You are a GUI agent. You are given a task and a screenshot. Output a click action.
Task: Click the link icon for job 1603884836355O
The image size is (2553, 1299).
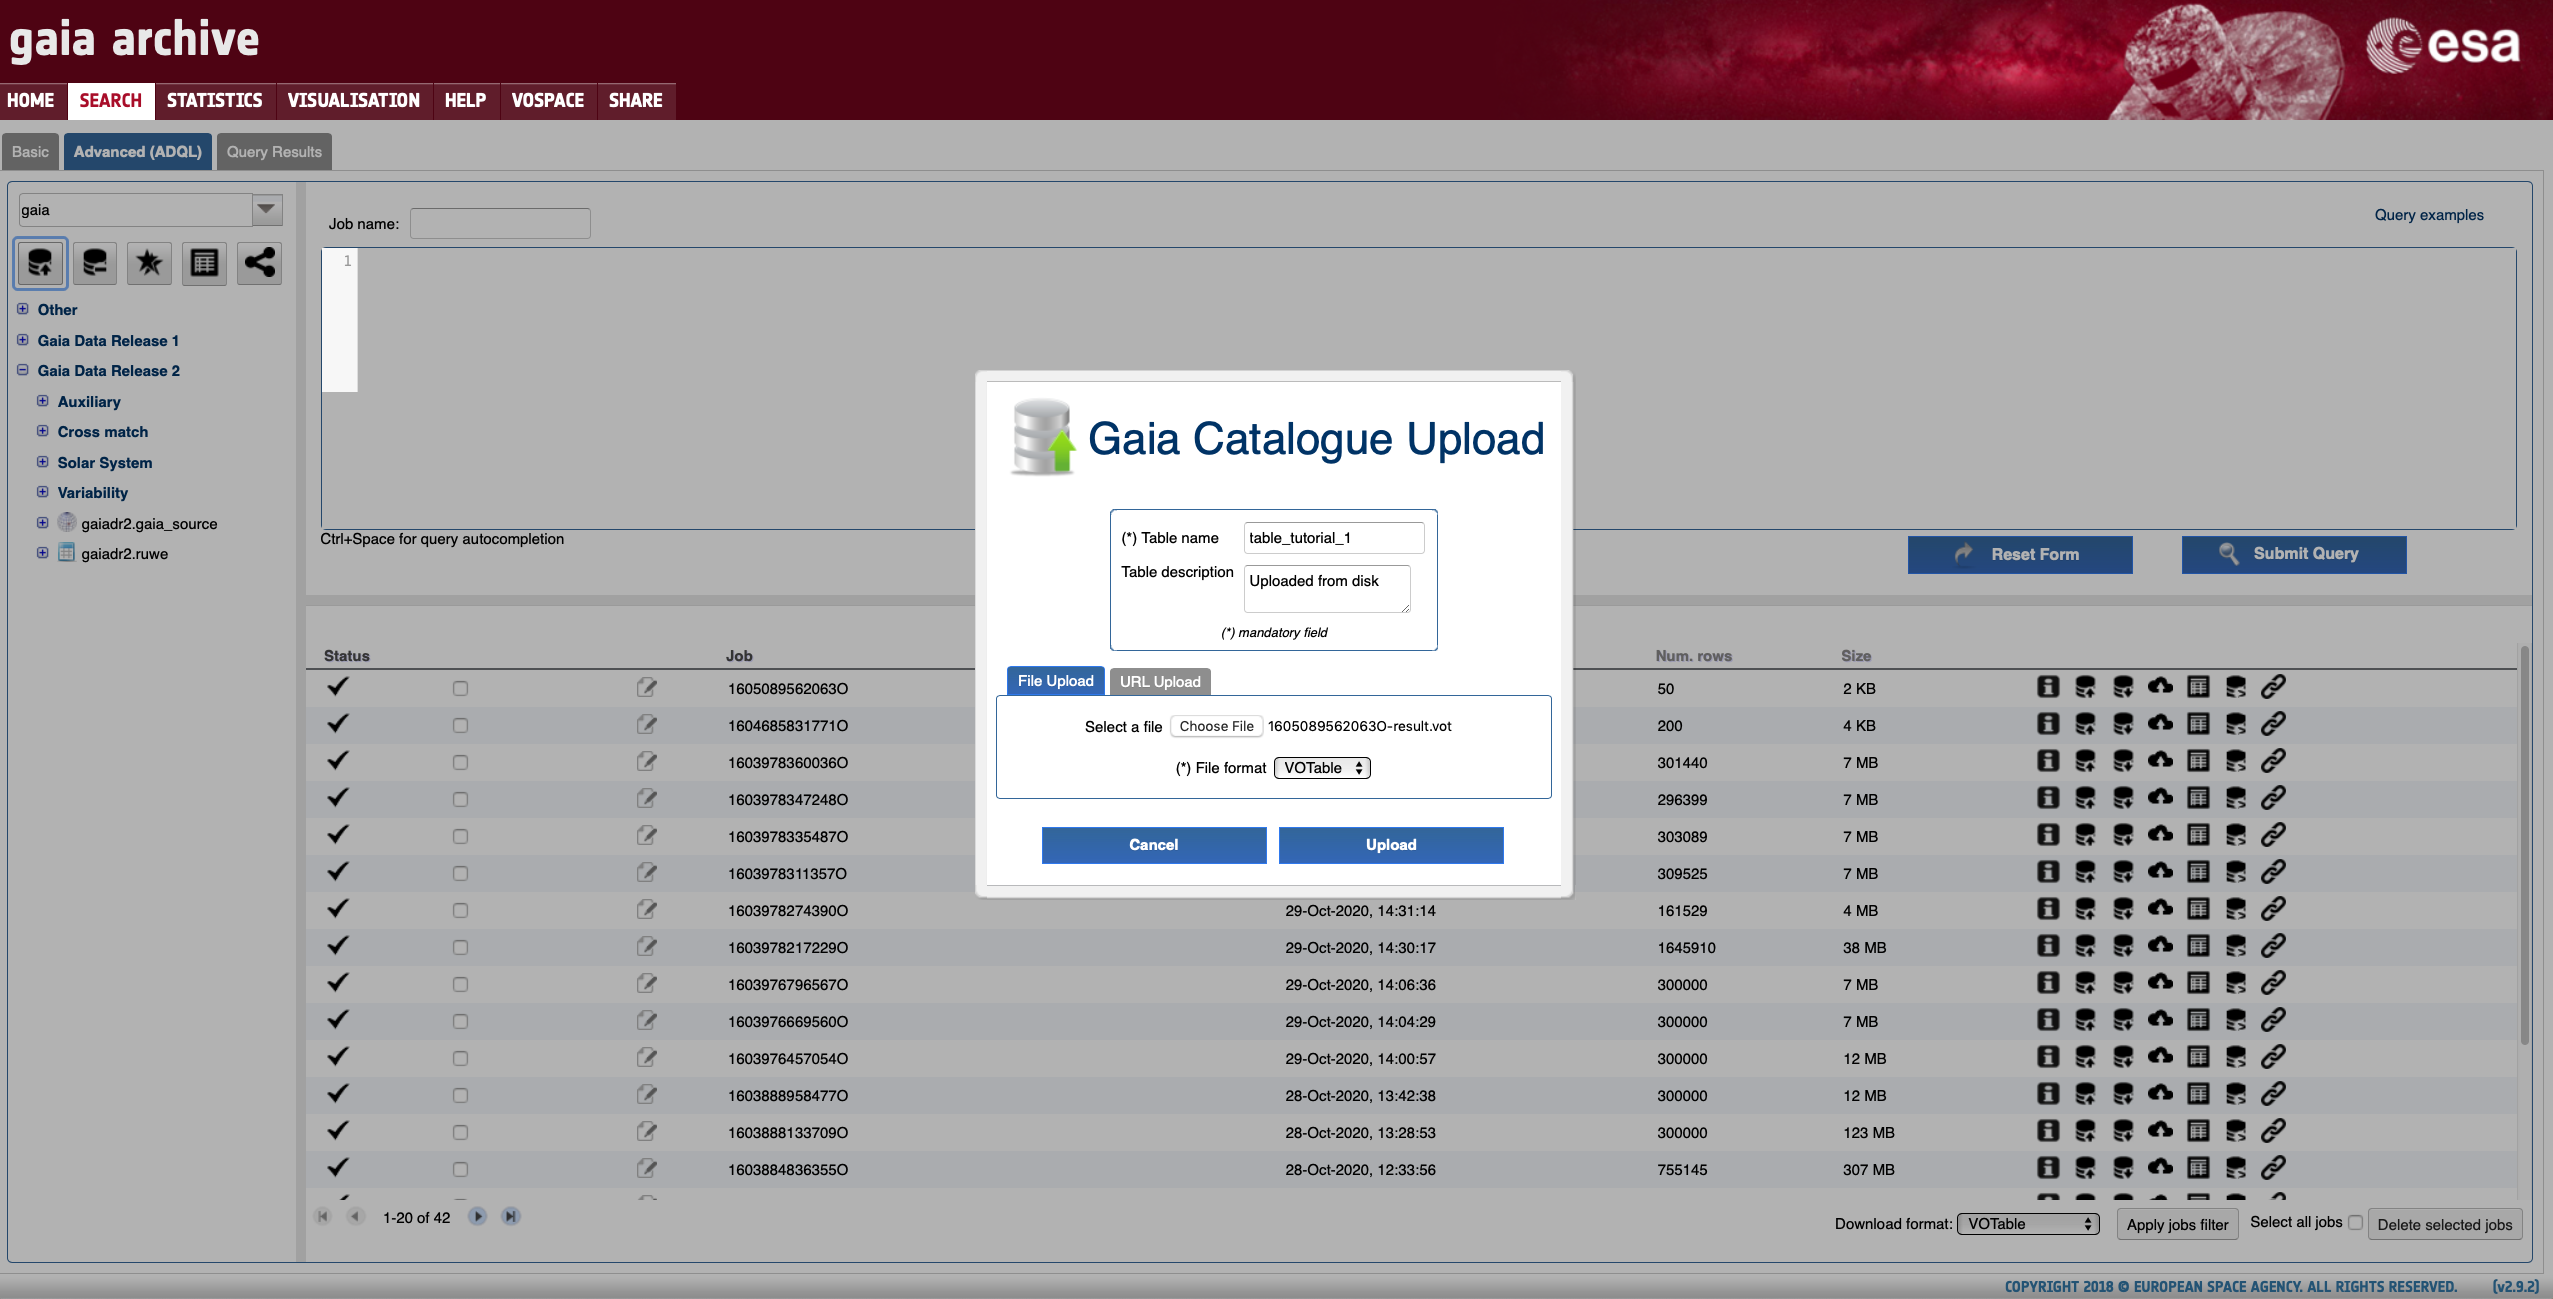pos(2273,1168)
